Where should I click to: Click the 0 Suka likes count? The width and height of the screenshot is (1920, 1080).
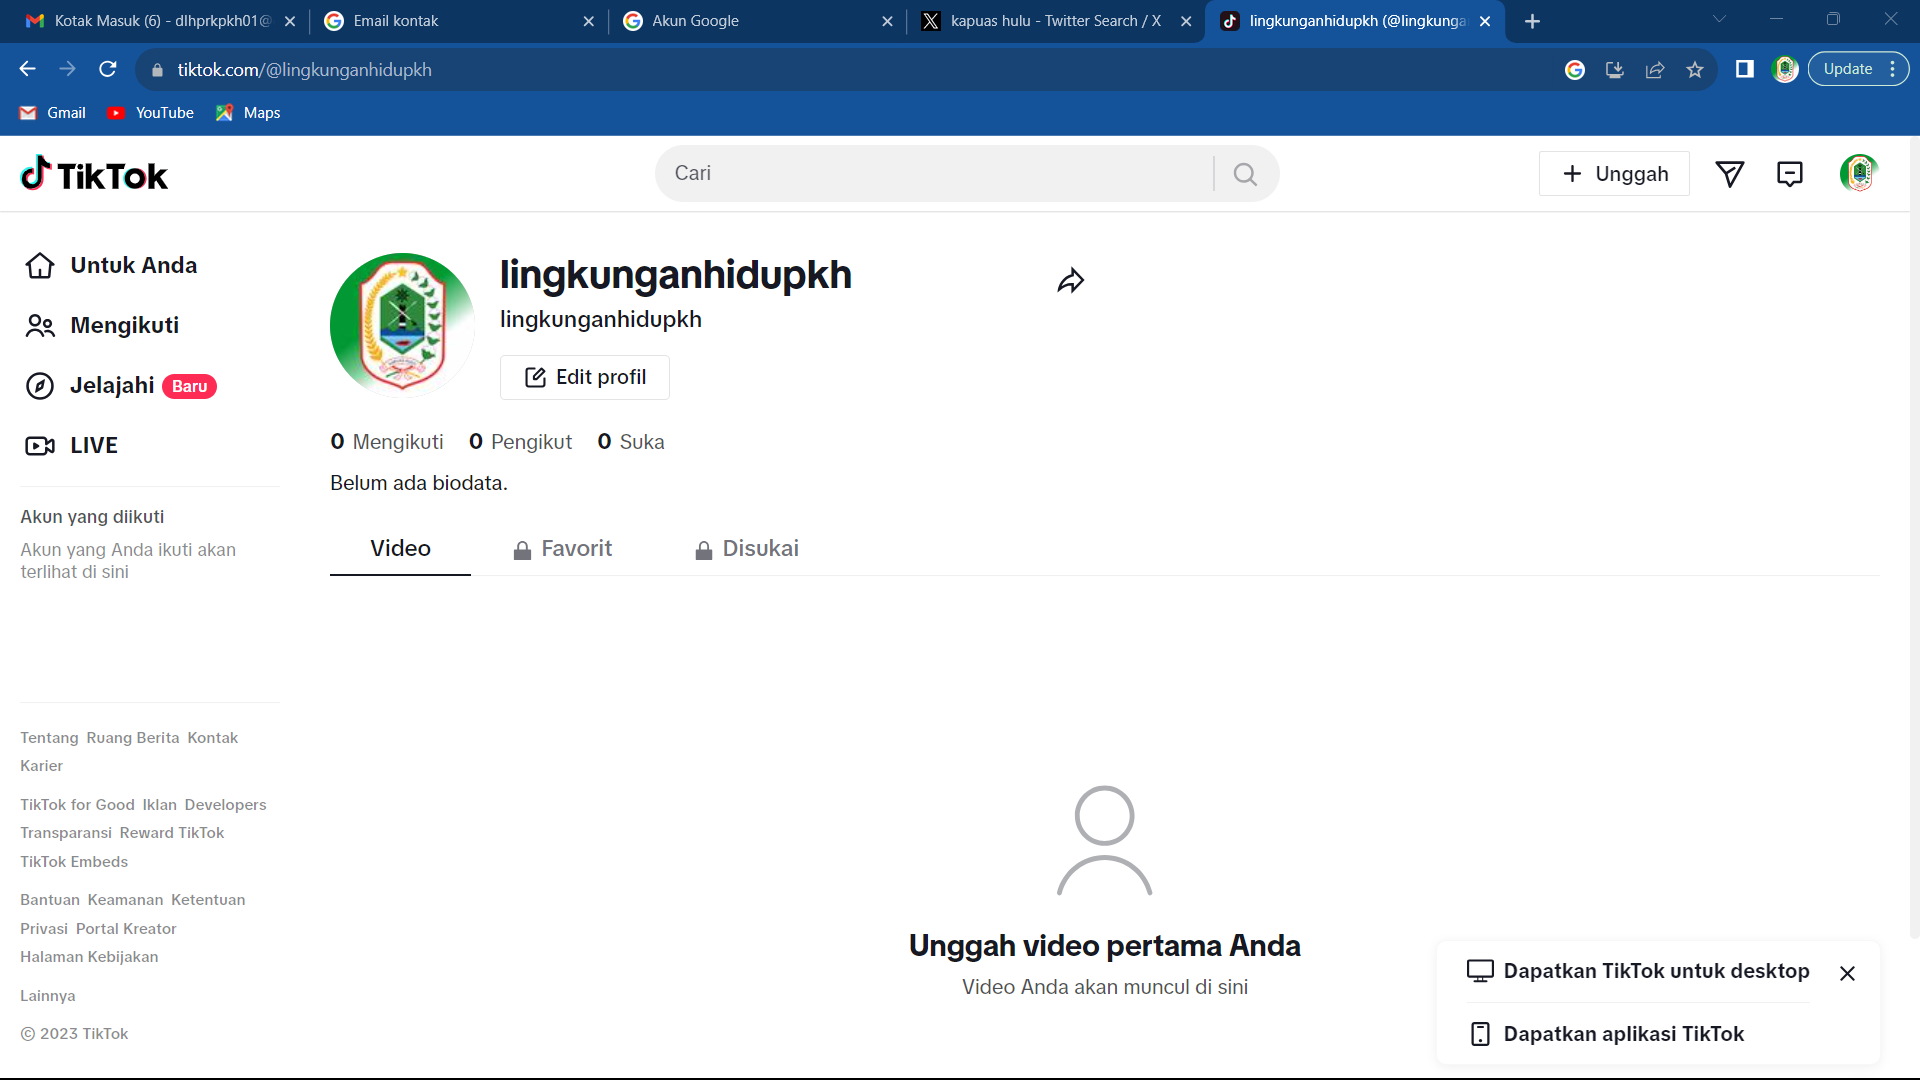(x=631, y=442)
